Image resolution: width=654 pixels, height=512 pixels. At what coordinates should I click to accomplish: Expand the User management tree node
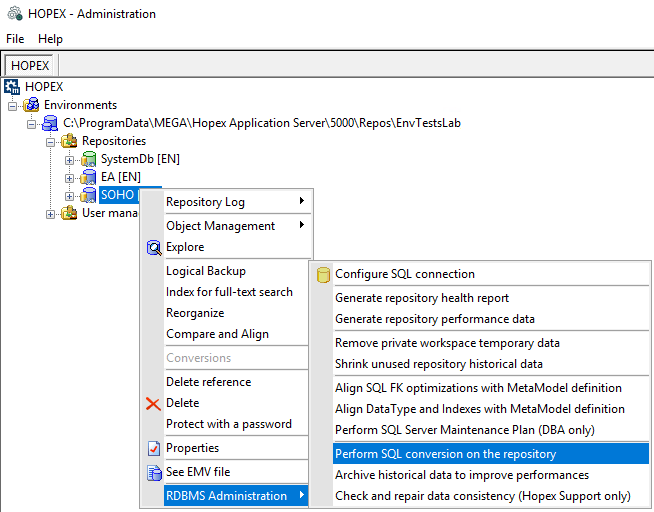[51, 213]
